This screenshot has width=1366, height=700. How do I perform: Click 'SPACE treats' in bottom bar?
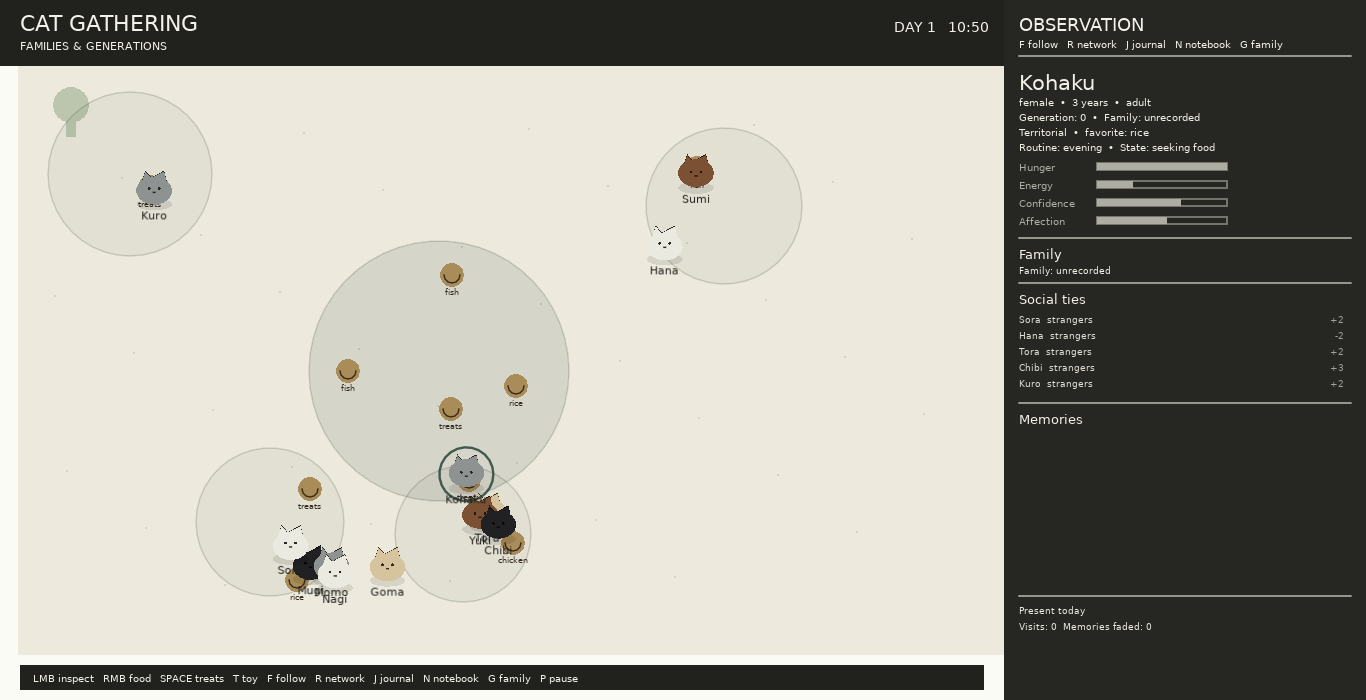point(192,679)
